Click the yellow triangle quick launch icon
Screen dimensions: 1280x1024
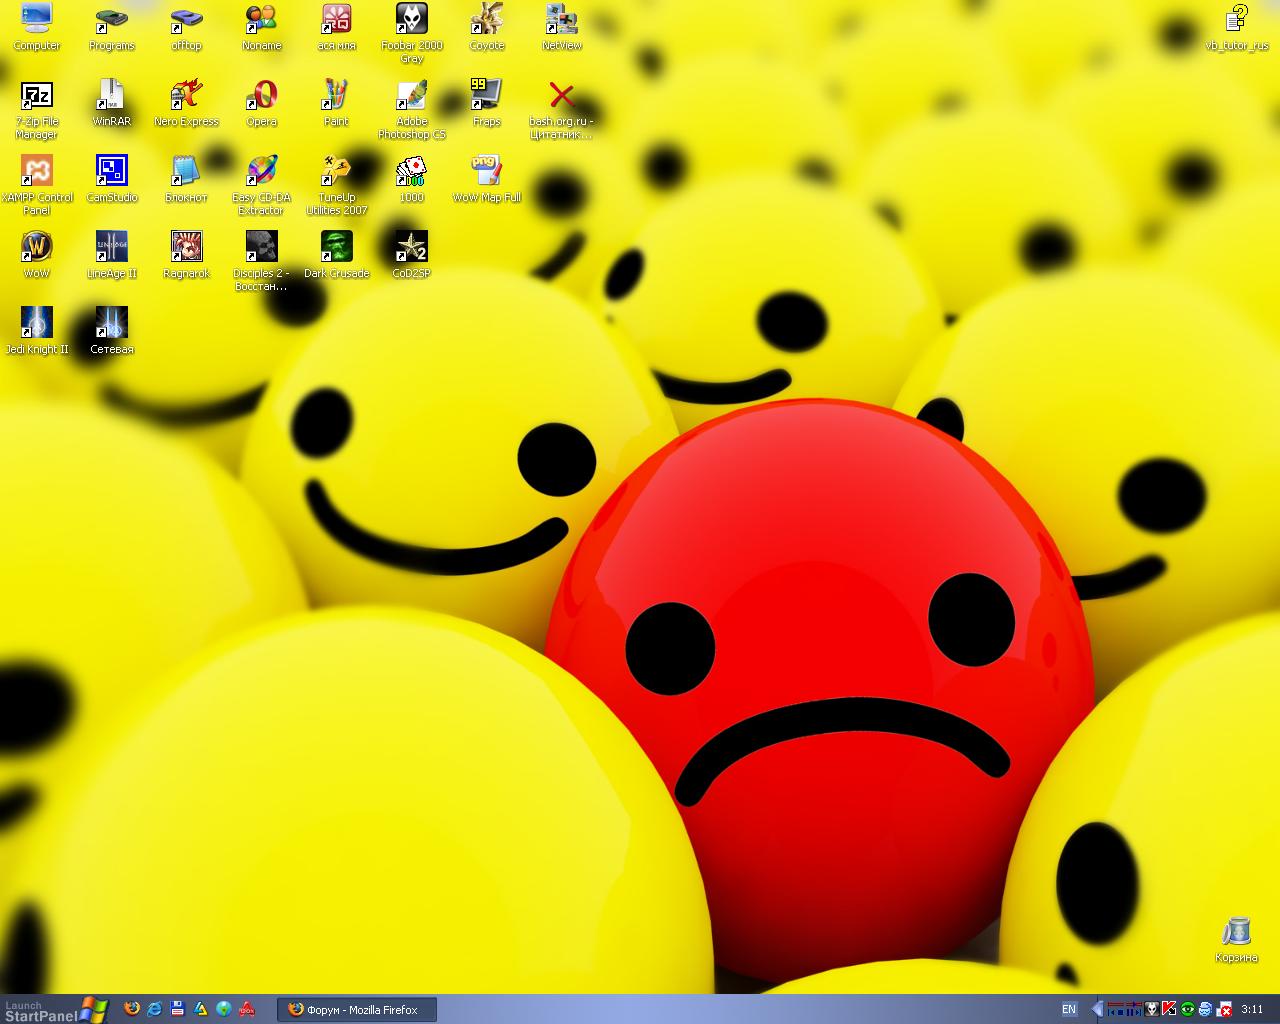point(201,1009)
